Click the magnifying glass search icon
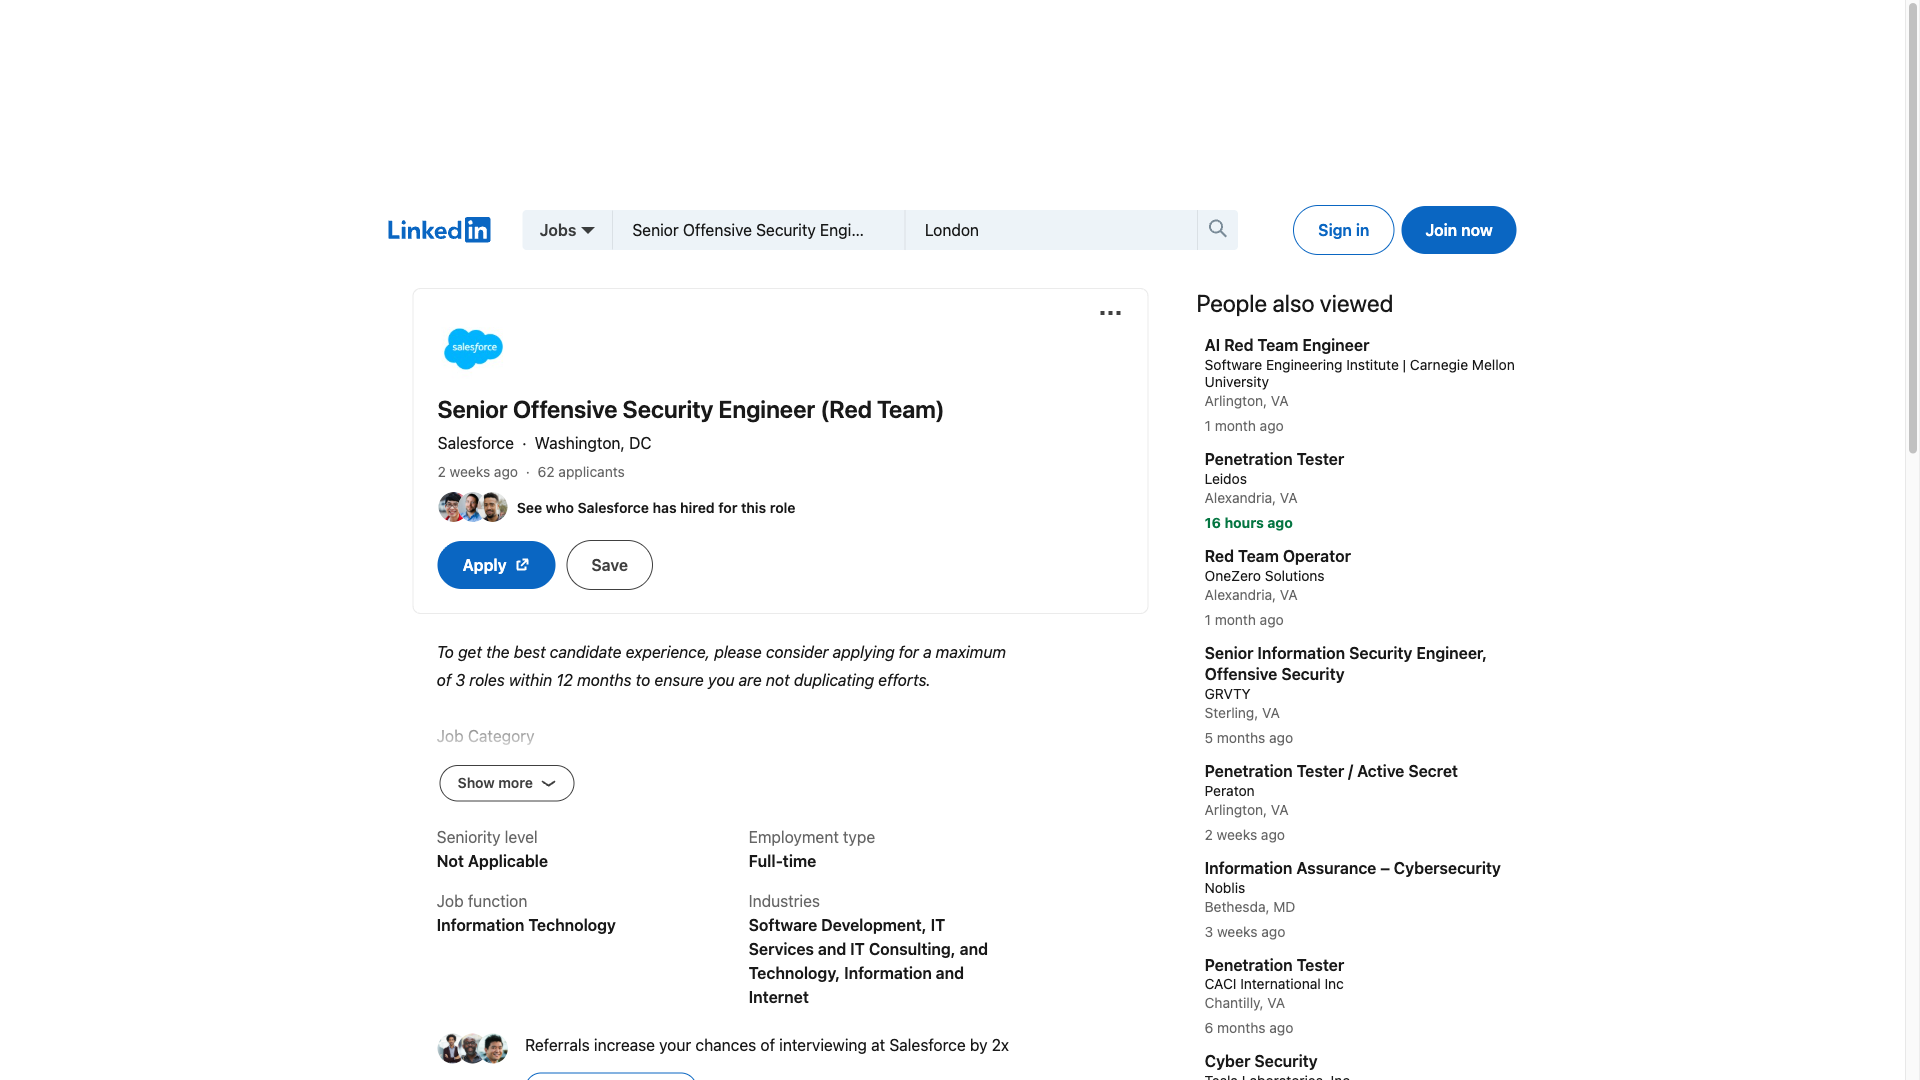 tap(1217, 229)
